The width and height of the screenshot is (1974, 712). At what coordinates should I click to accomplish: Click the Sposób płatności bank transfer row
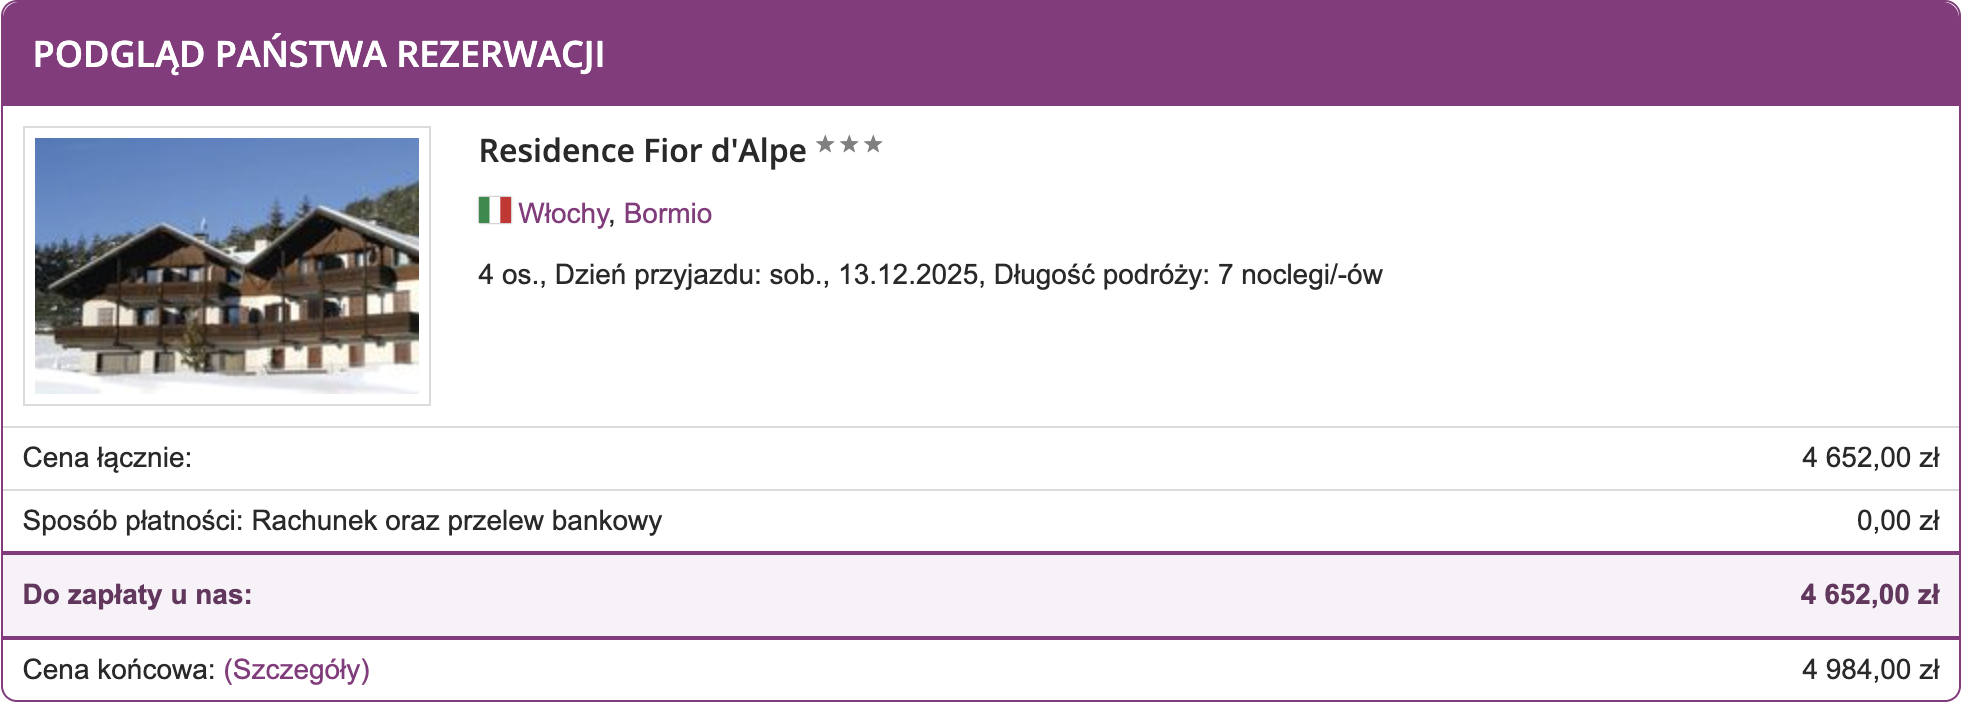(342, 521)
